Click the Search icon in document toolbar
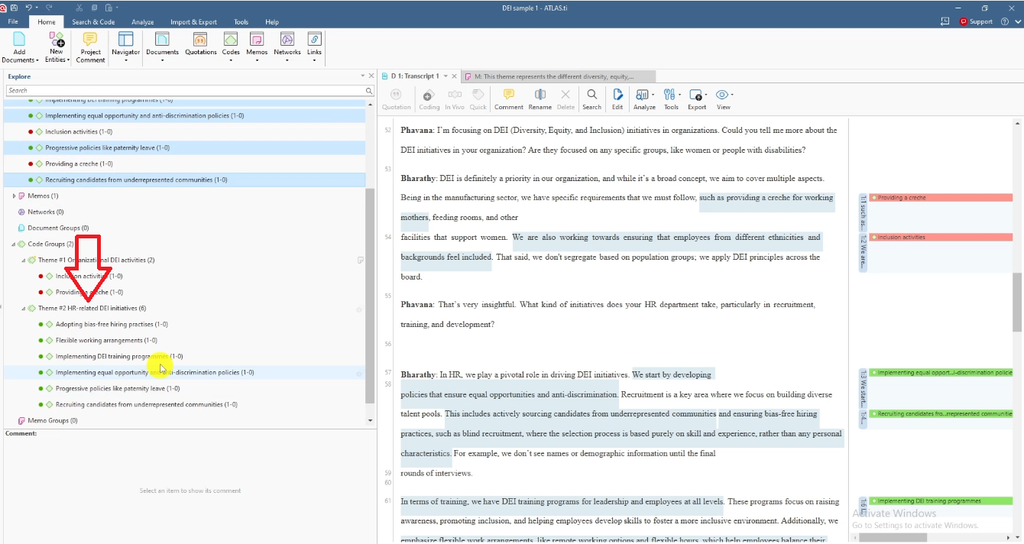The height and width of the screenshot is (544, 1024). 592,99
